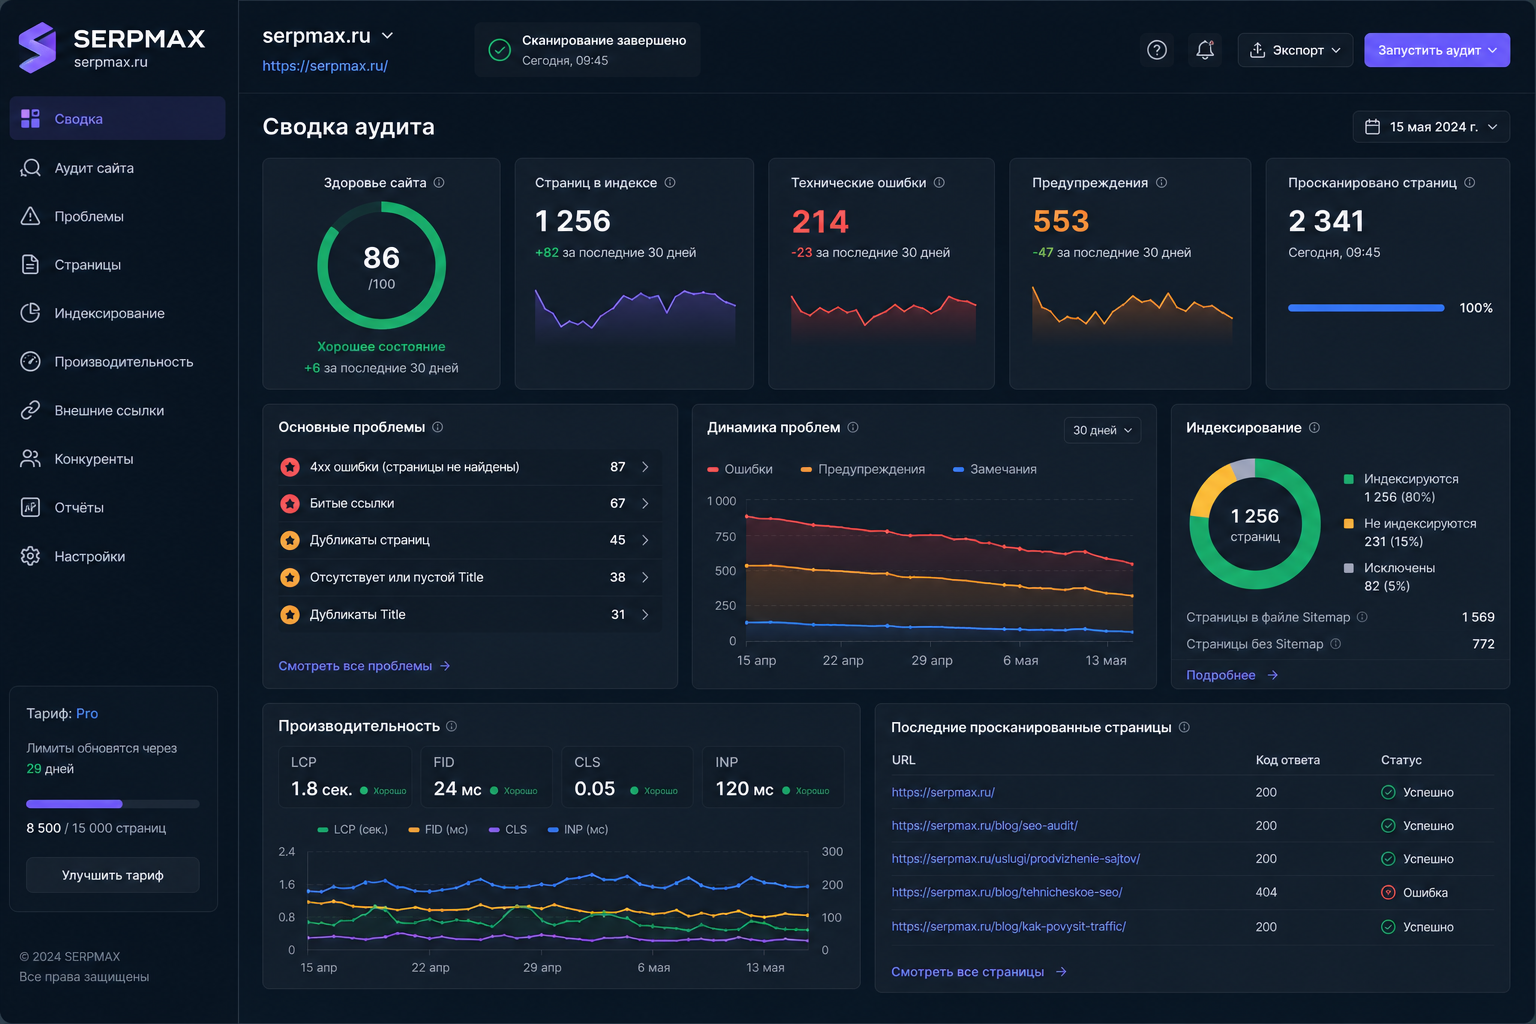Toggle LCP (сек.) series in performance legend
Screen dimensions: 1536x1024
point(352,829)
